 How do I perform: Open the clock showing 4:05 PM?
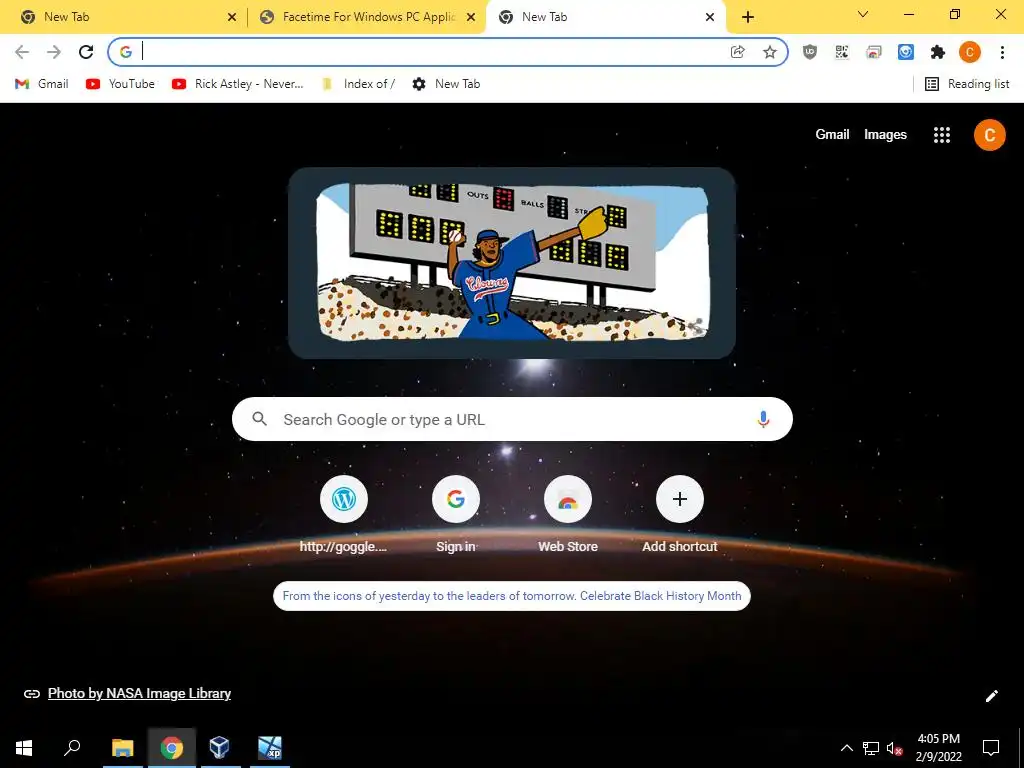click(x=938, y=748)
